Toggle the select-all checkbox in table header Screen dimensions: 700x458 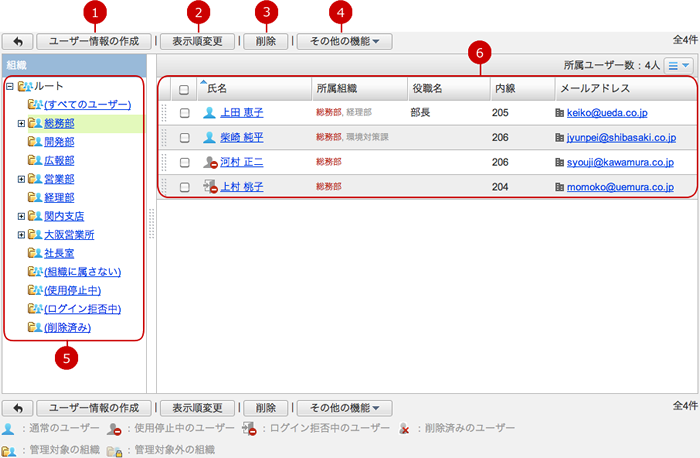click(183, 89)
